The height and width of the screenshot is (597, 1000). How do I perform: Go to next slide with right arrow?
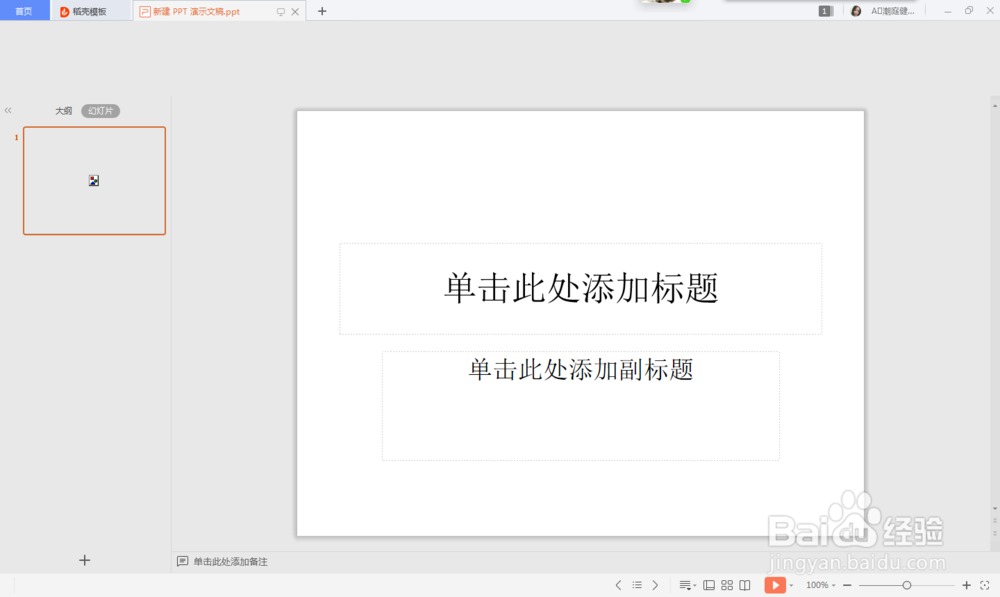654,585
